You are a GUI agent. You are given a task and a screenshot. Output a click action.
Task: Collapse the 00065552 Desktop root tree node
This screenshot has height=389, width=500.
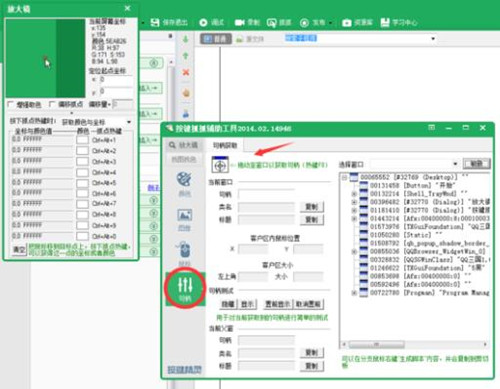[344, 177]
